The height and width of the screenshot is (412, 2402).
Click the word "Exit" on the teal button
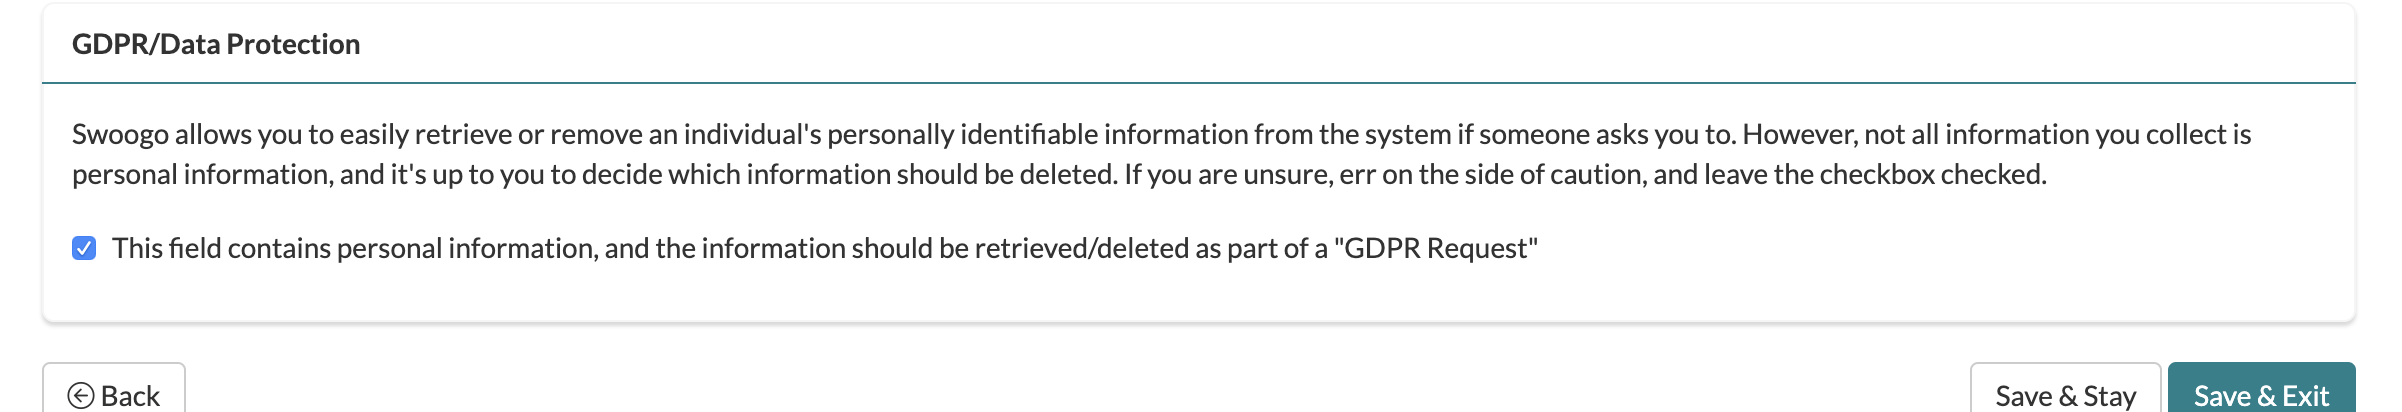coord(2305,396)
